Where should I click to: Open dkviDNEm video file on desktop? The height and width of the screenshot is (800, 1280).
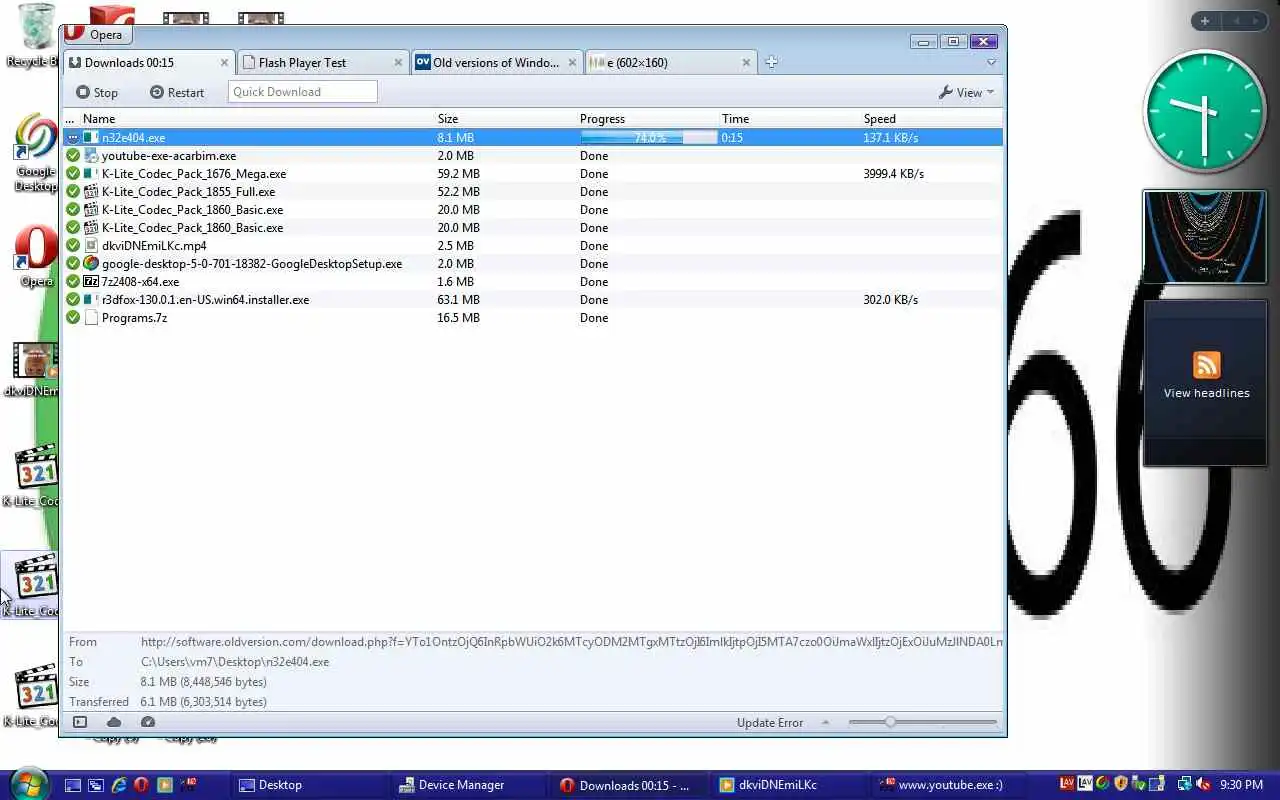coord(33,369)
